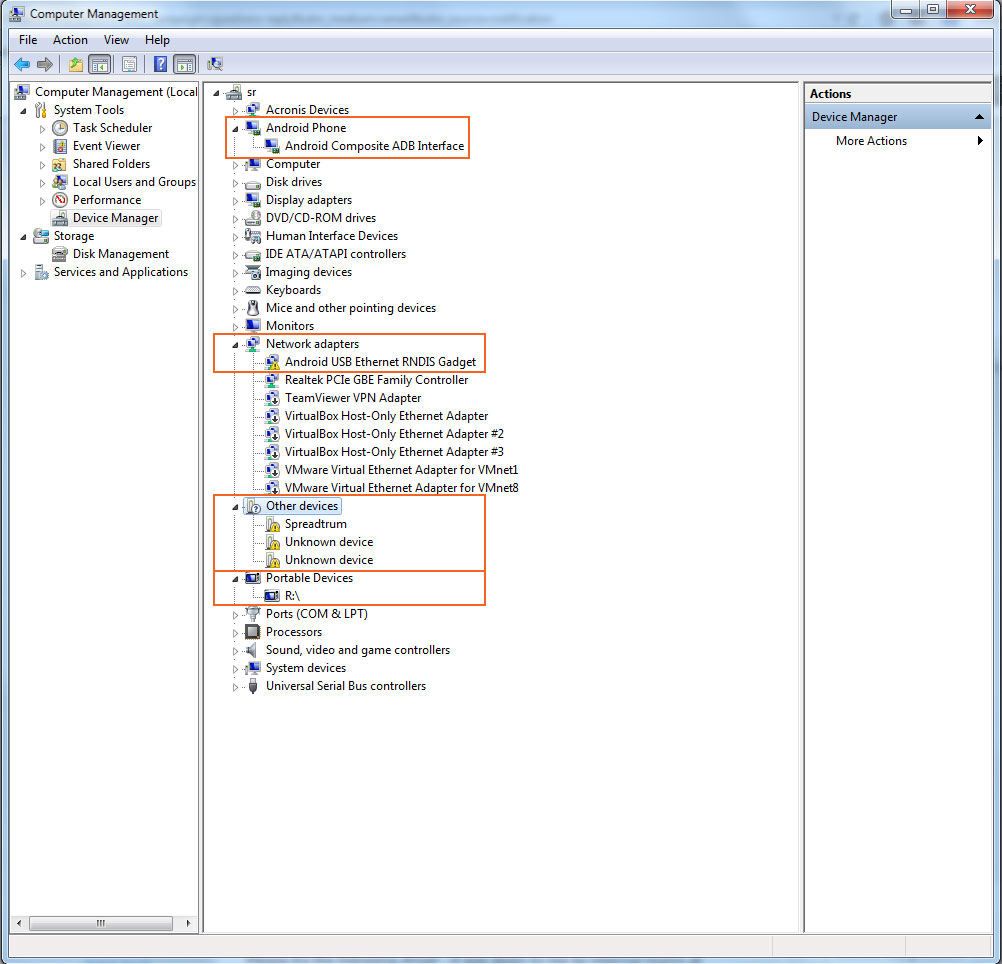
Task: Select the sr computer root node
Action: coord(251,93)
